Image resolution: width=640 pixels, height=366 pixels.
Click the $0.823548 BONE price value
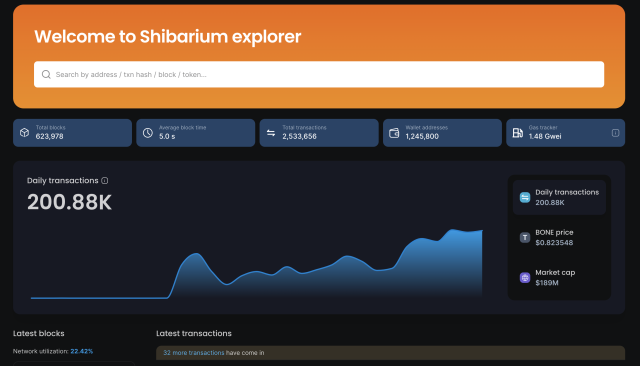click(554, 243)
